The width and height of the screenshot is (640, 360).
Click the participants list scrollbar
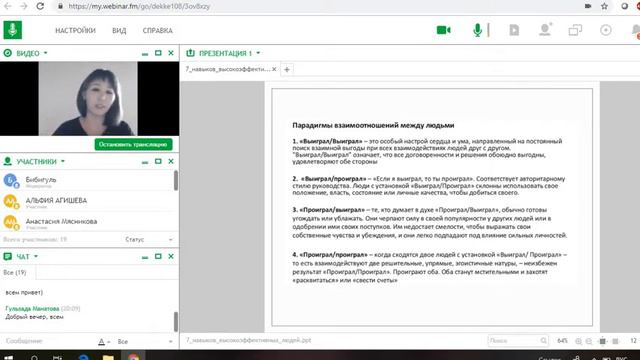click(176, 180)
